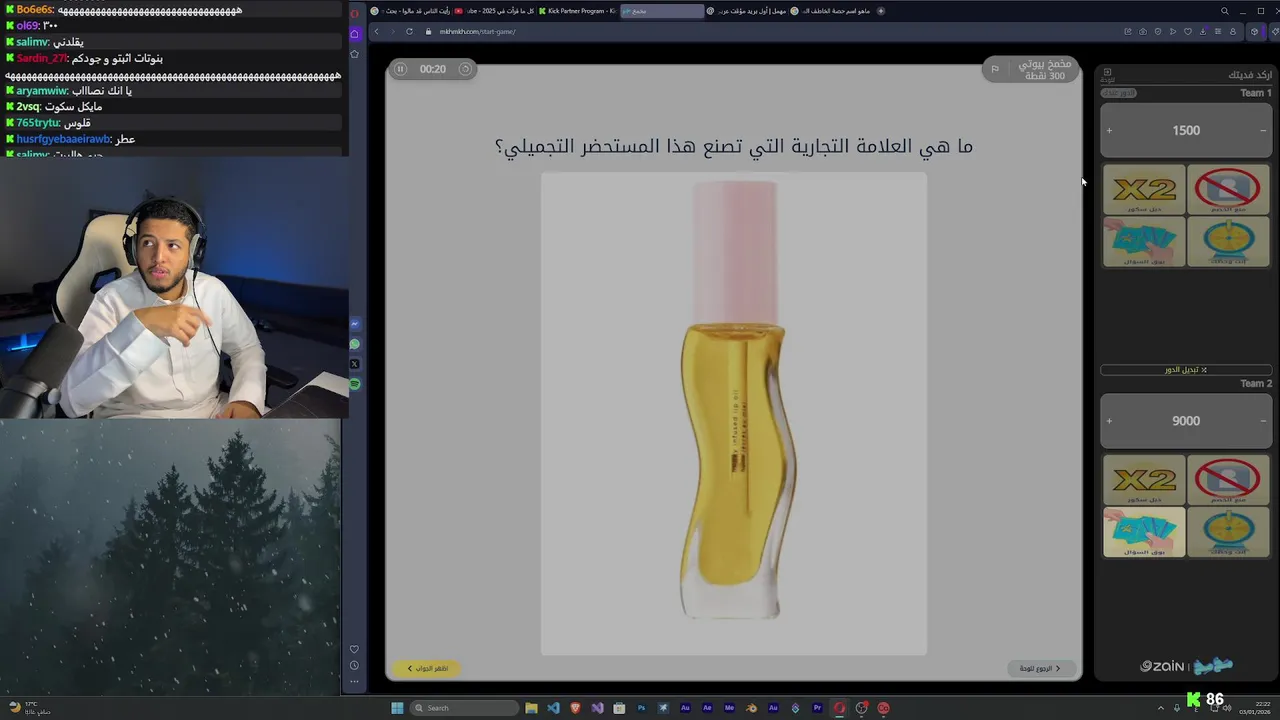Open the cosmetic product image

734,414
